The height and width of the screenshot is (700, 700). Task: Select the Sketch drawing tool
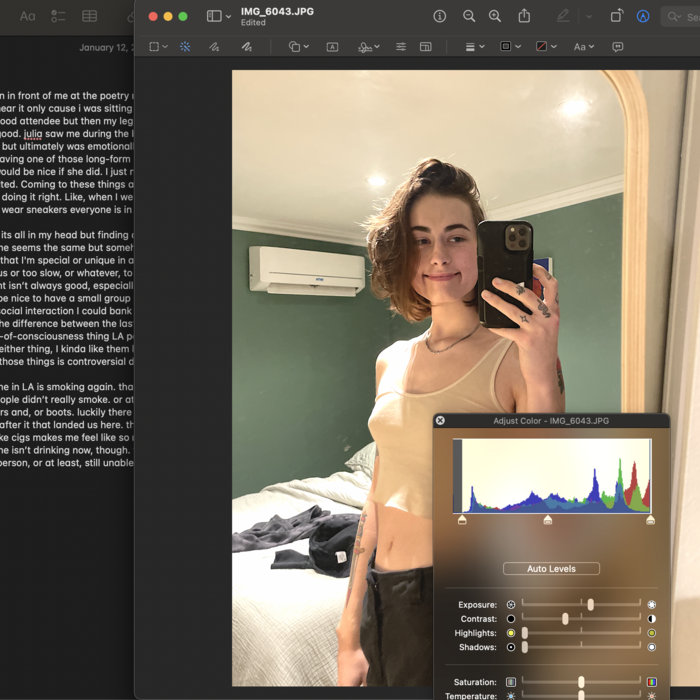[214, 47]
